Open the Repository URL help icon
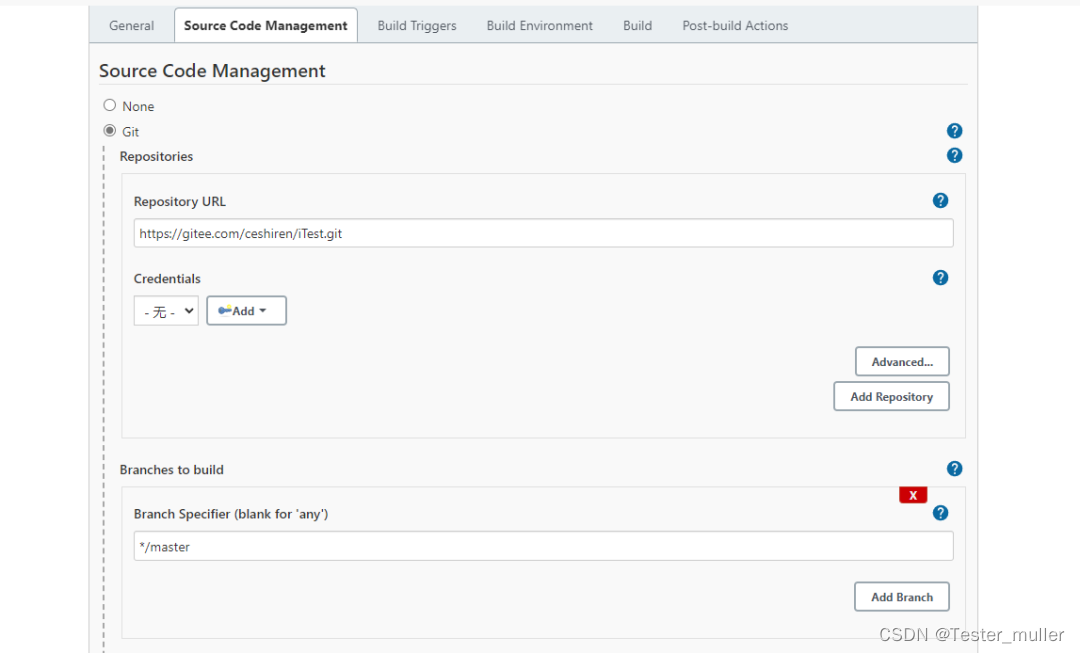This screenshot has width=1080, height=653. click(x=940, y=201)
